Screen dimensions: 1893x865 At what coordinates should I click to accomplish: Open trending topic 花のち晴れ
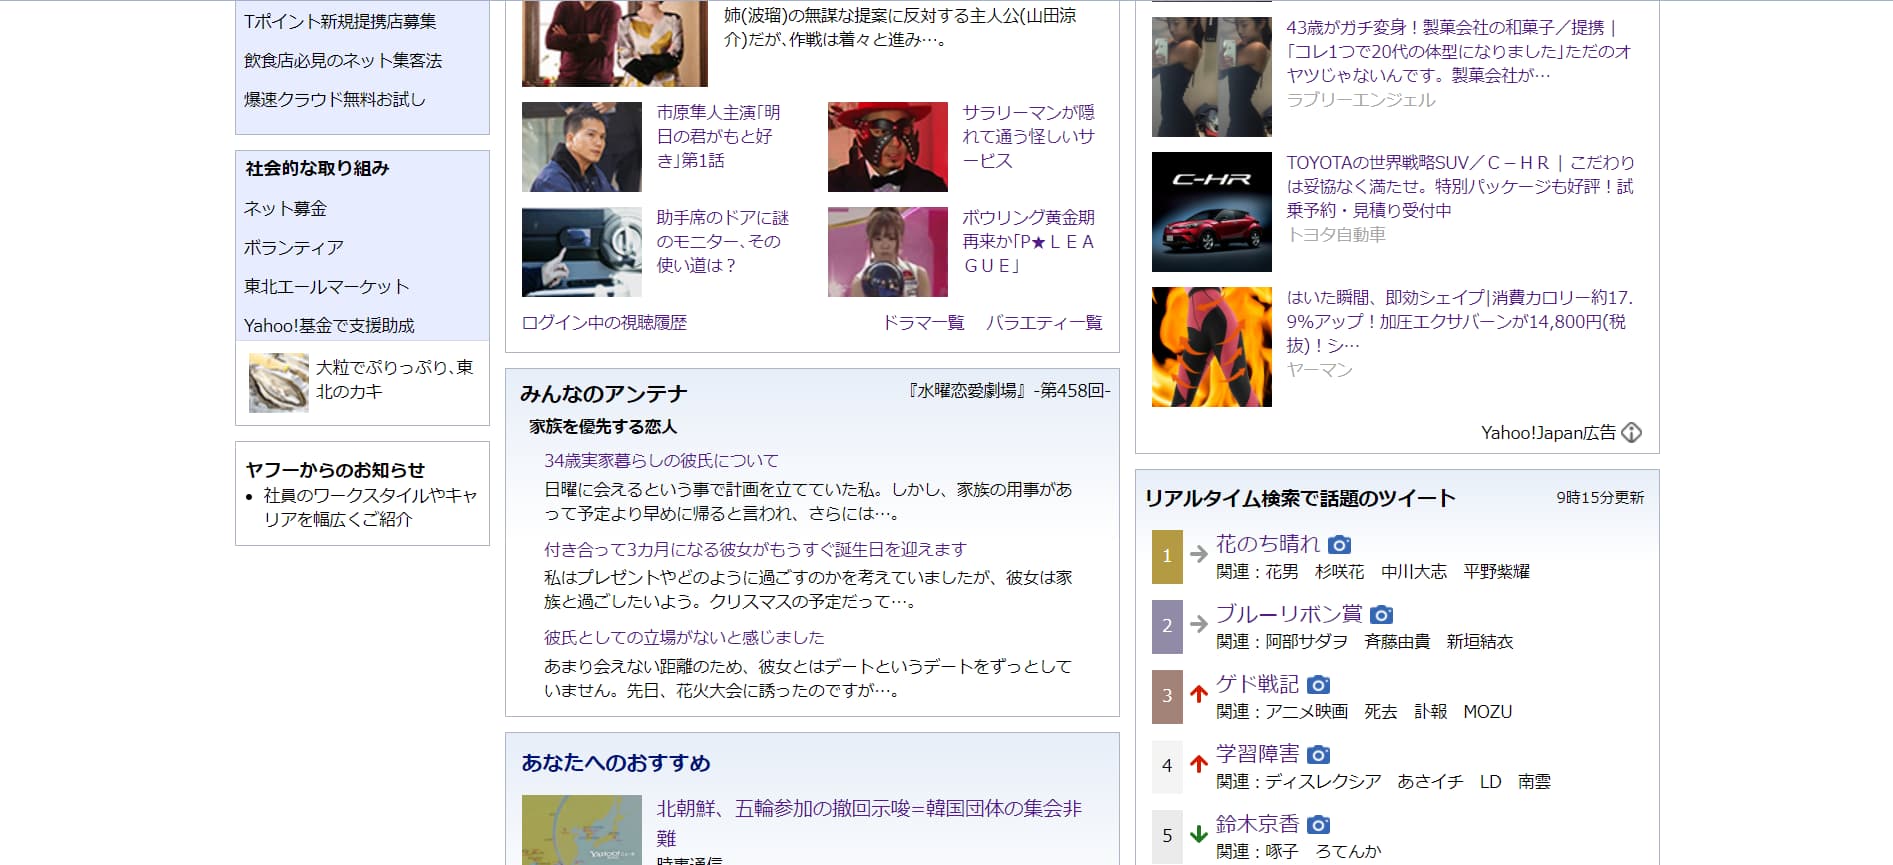(1268, 544)
